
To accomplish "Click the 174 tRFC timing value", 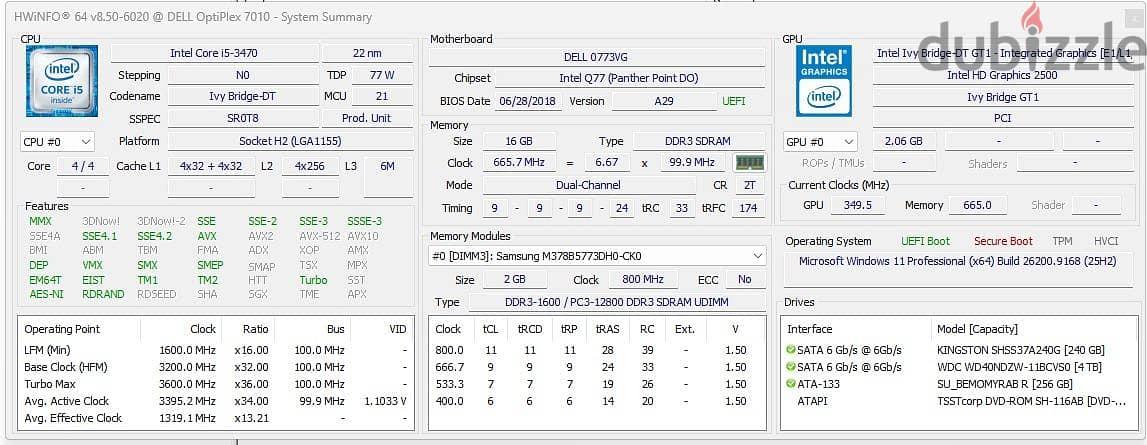I will 748,209.
